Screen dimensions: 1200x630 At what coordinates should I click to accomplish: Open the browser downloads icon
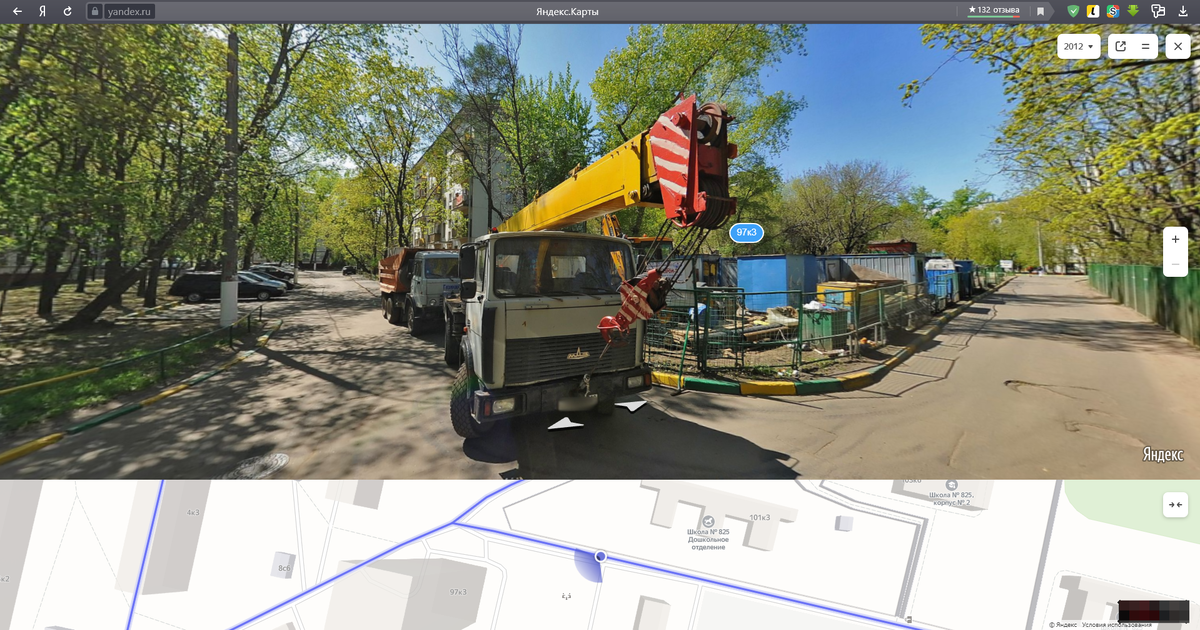coord(1182,11)
